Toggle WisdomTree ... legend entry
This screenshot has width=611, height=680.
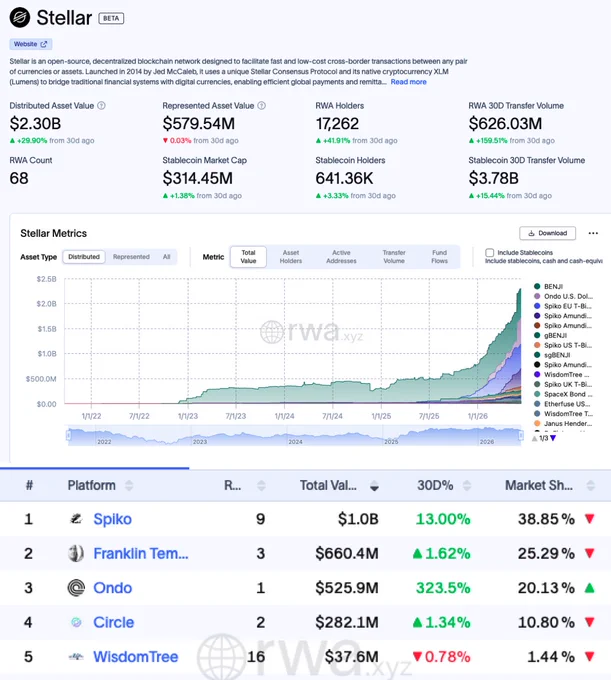(562, 374)
